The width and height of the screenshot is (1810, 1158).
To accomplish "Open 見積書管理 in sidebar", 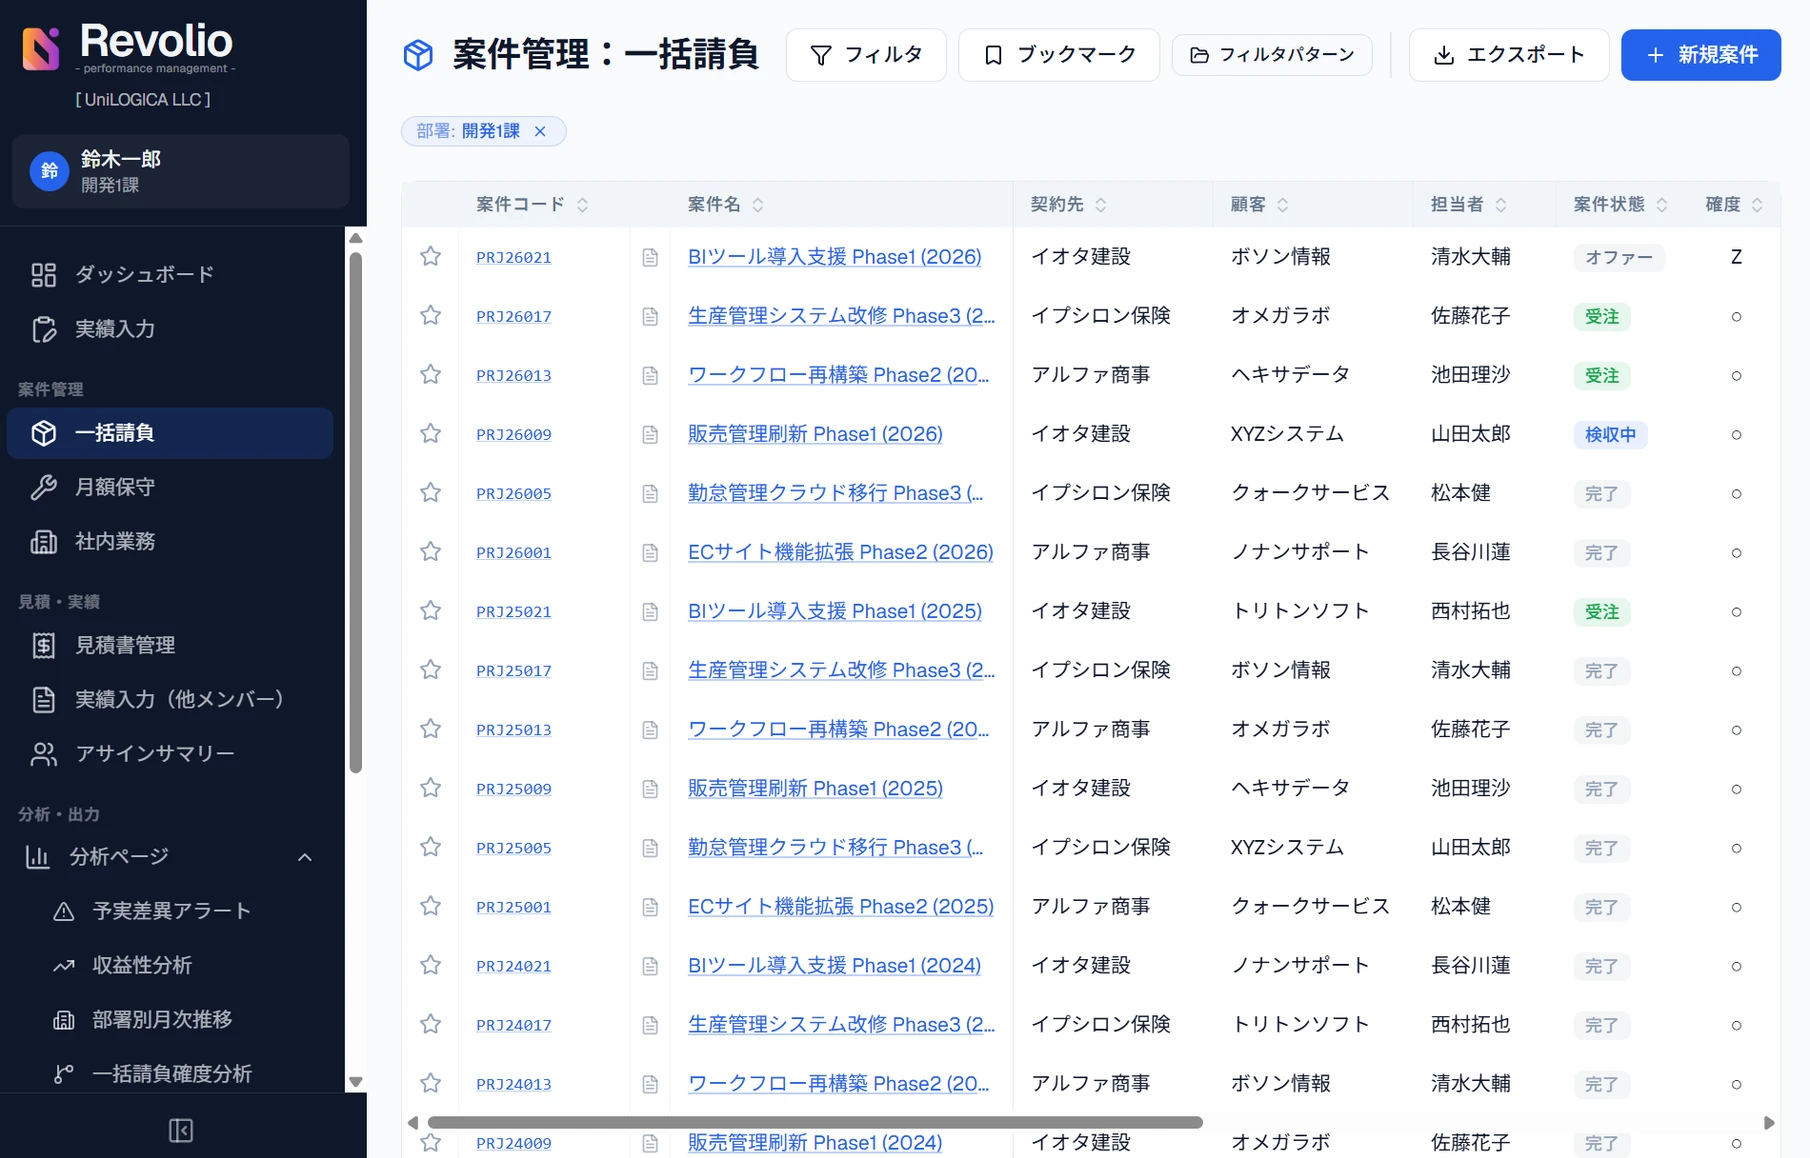I will [x=170, y=645].
